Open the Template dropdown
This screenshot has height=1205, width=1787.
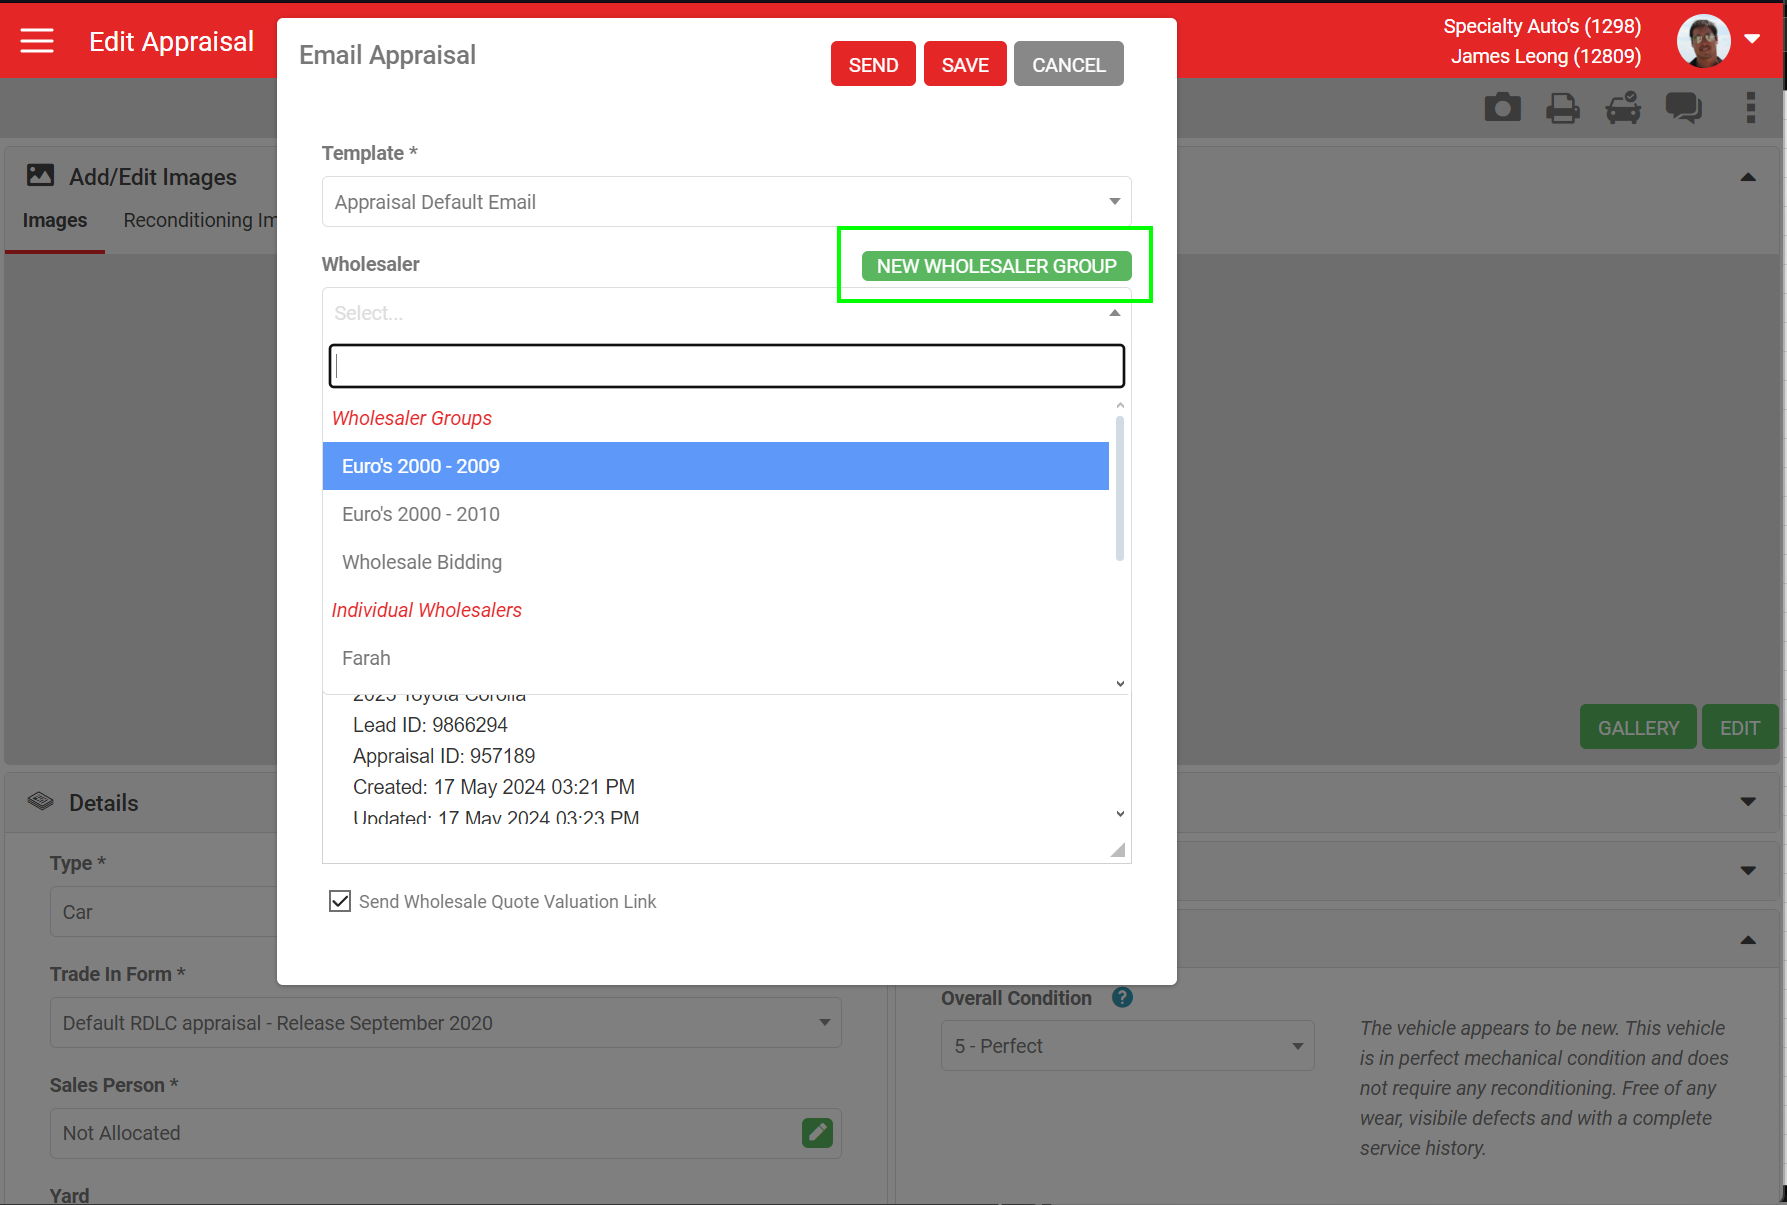(x=726, y=202)
